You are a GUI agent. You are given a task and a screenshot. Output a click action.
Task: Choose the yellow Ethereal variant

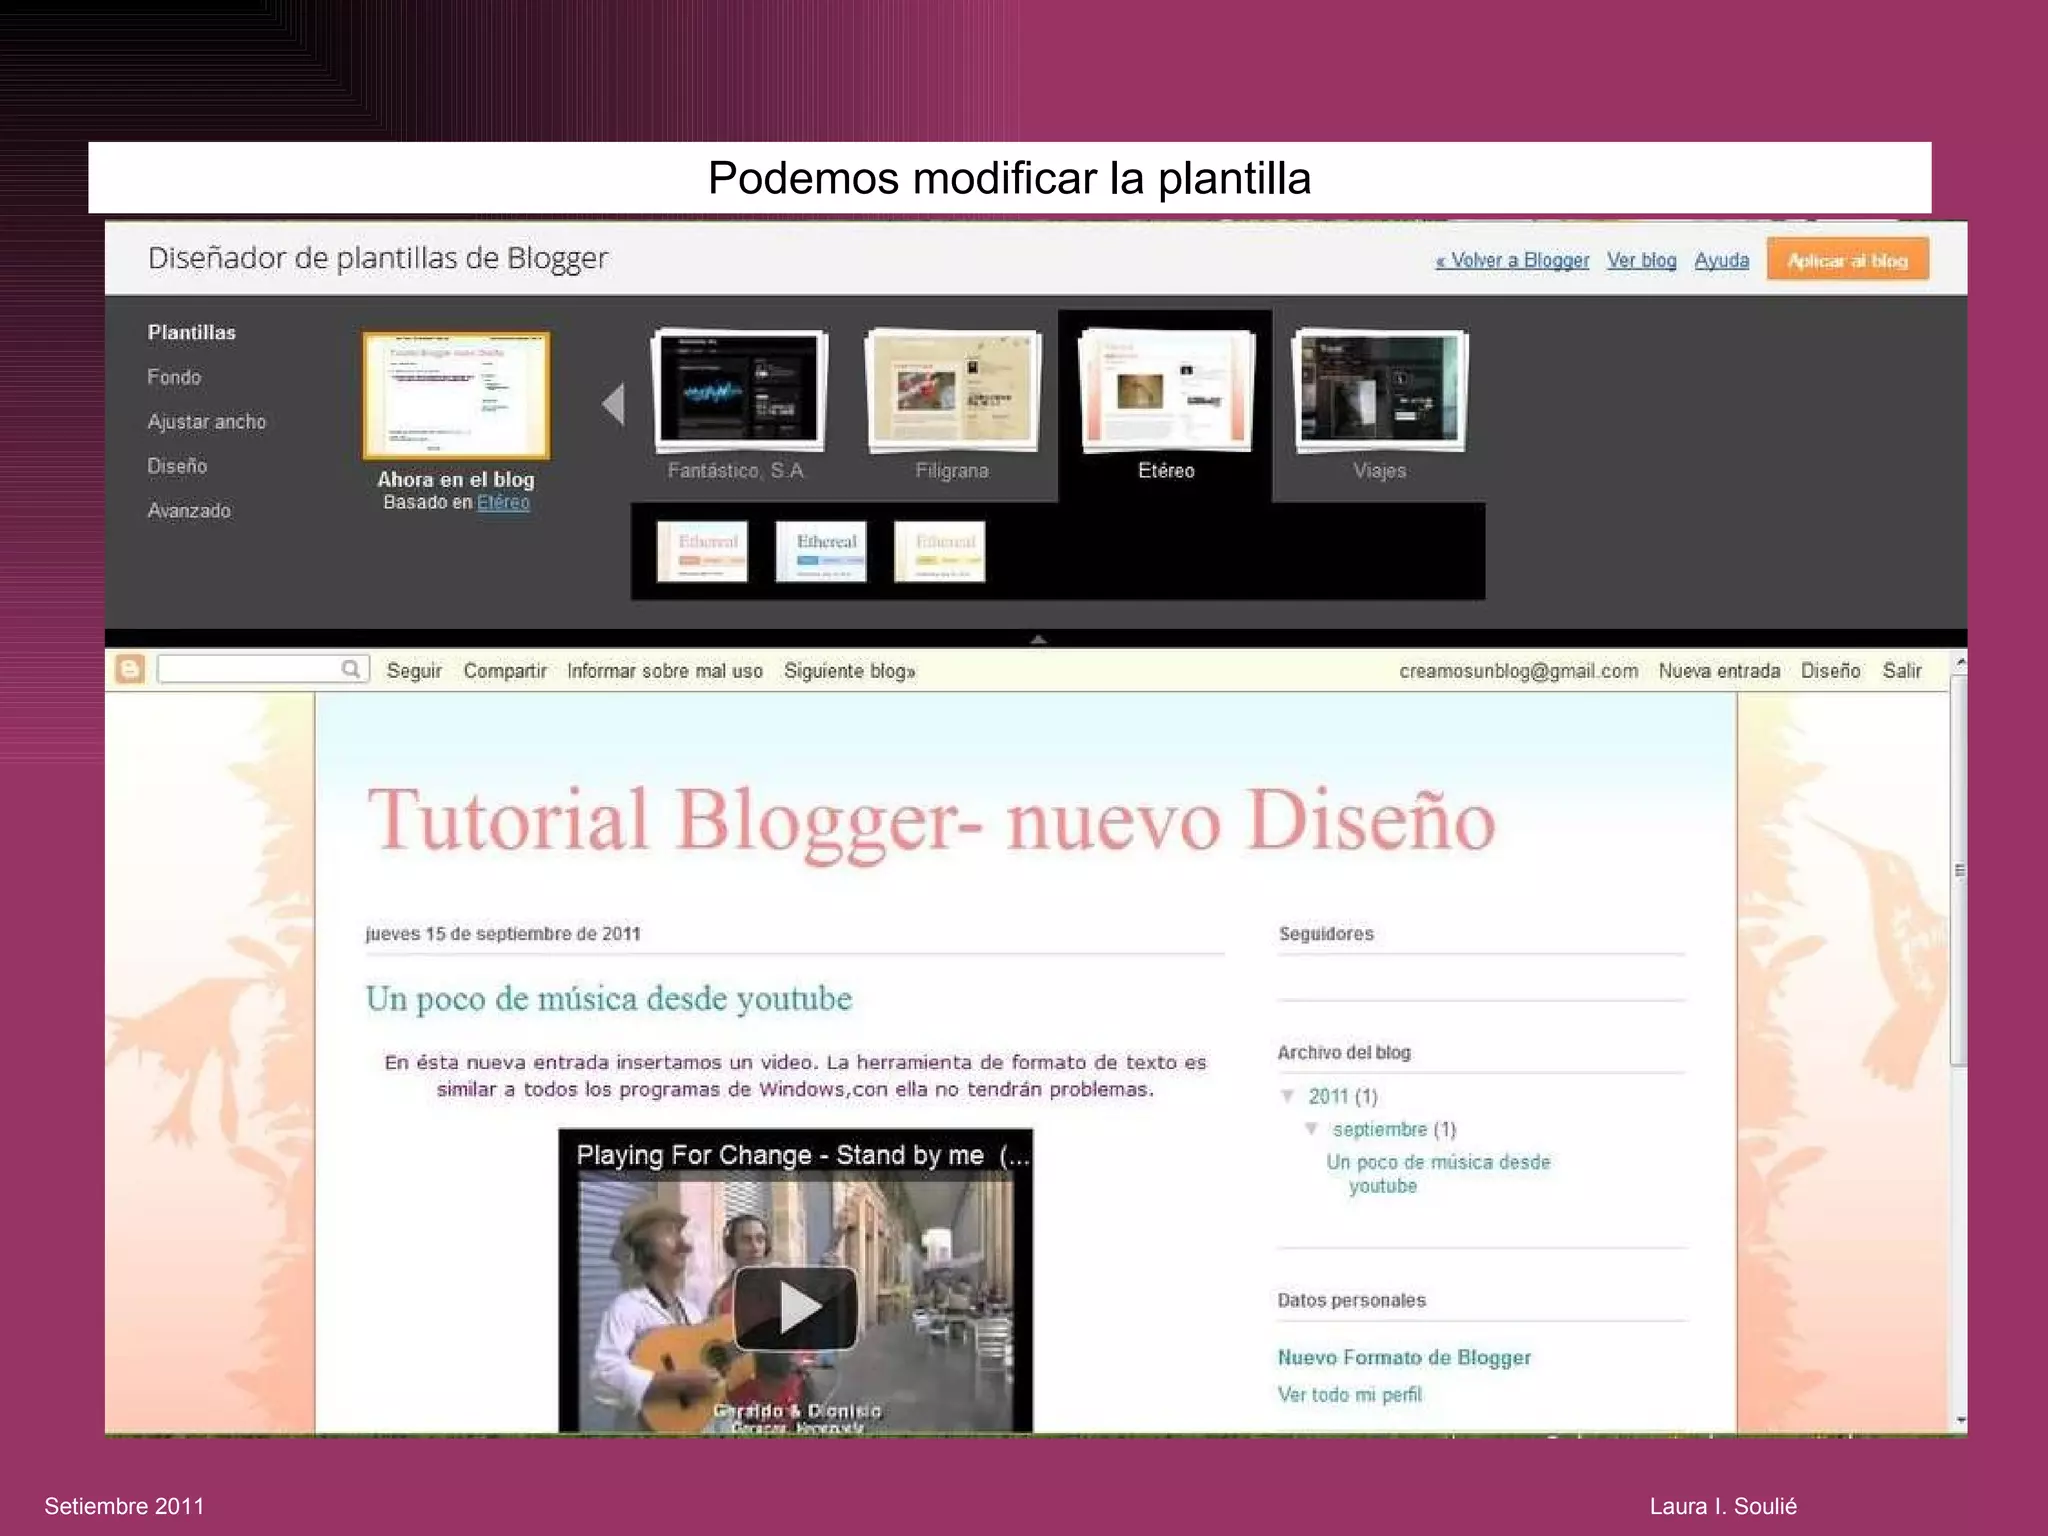[x=940, y=551]
